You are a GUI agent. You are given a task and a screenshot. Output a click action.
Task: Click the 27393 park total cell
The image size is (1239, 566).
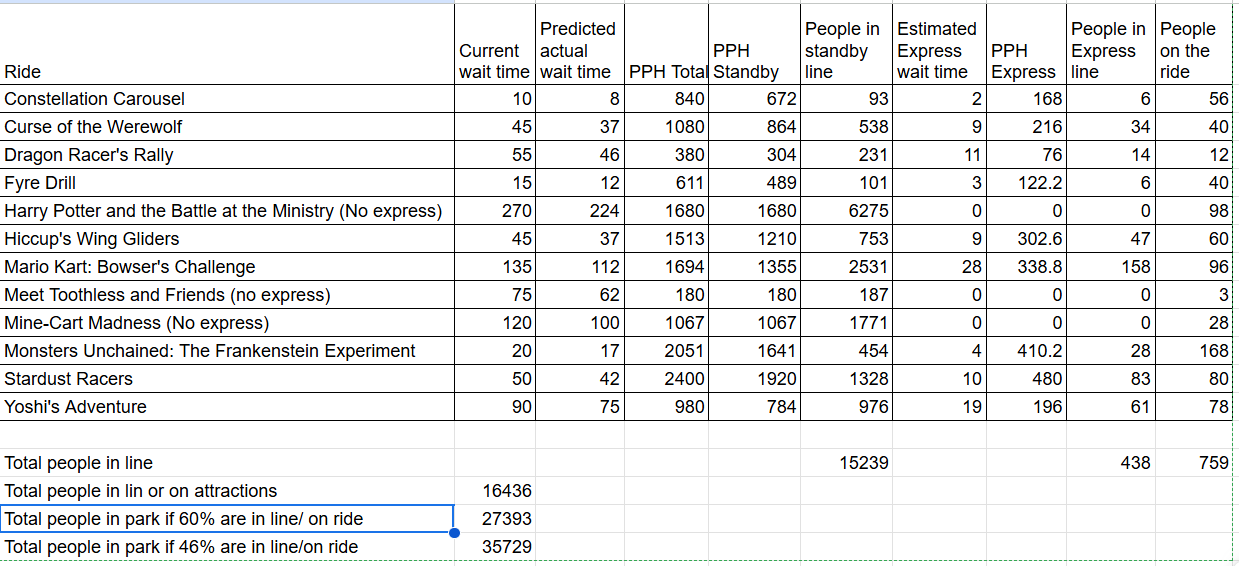(495, 519)
